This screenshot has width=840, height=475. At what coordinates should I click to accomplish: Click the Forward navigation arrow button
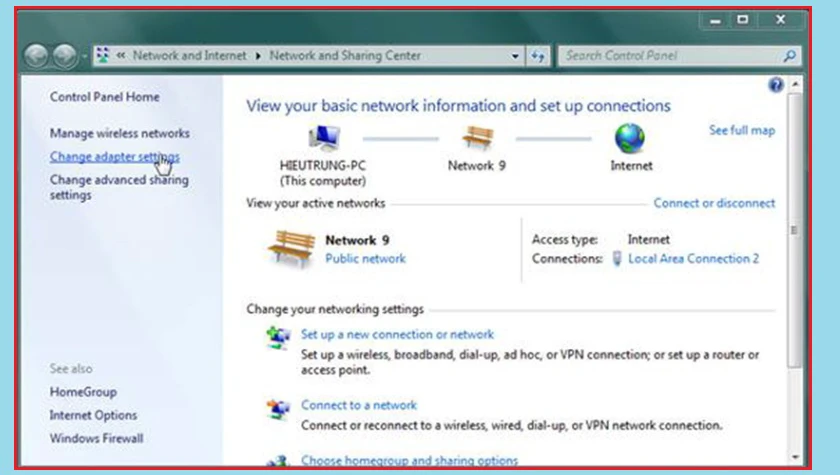pyautogui.click(x=65, y=56)
